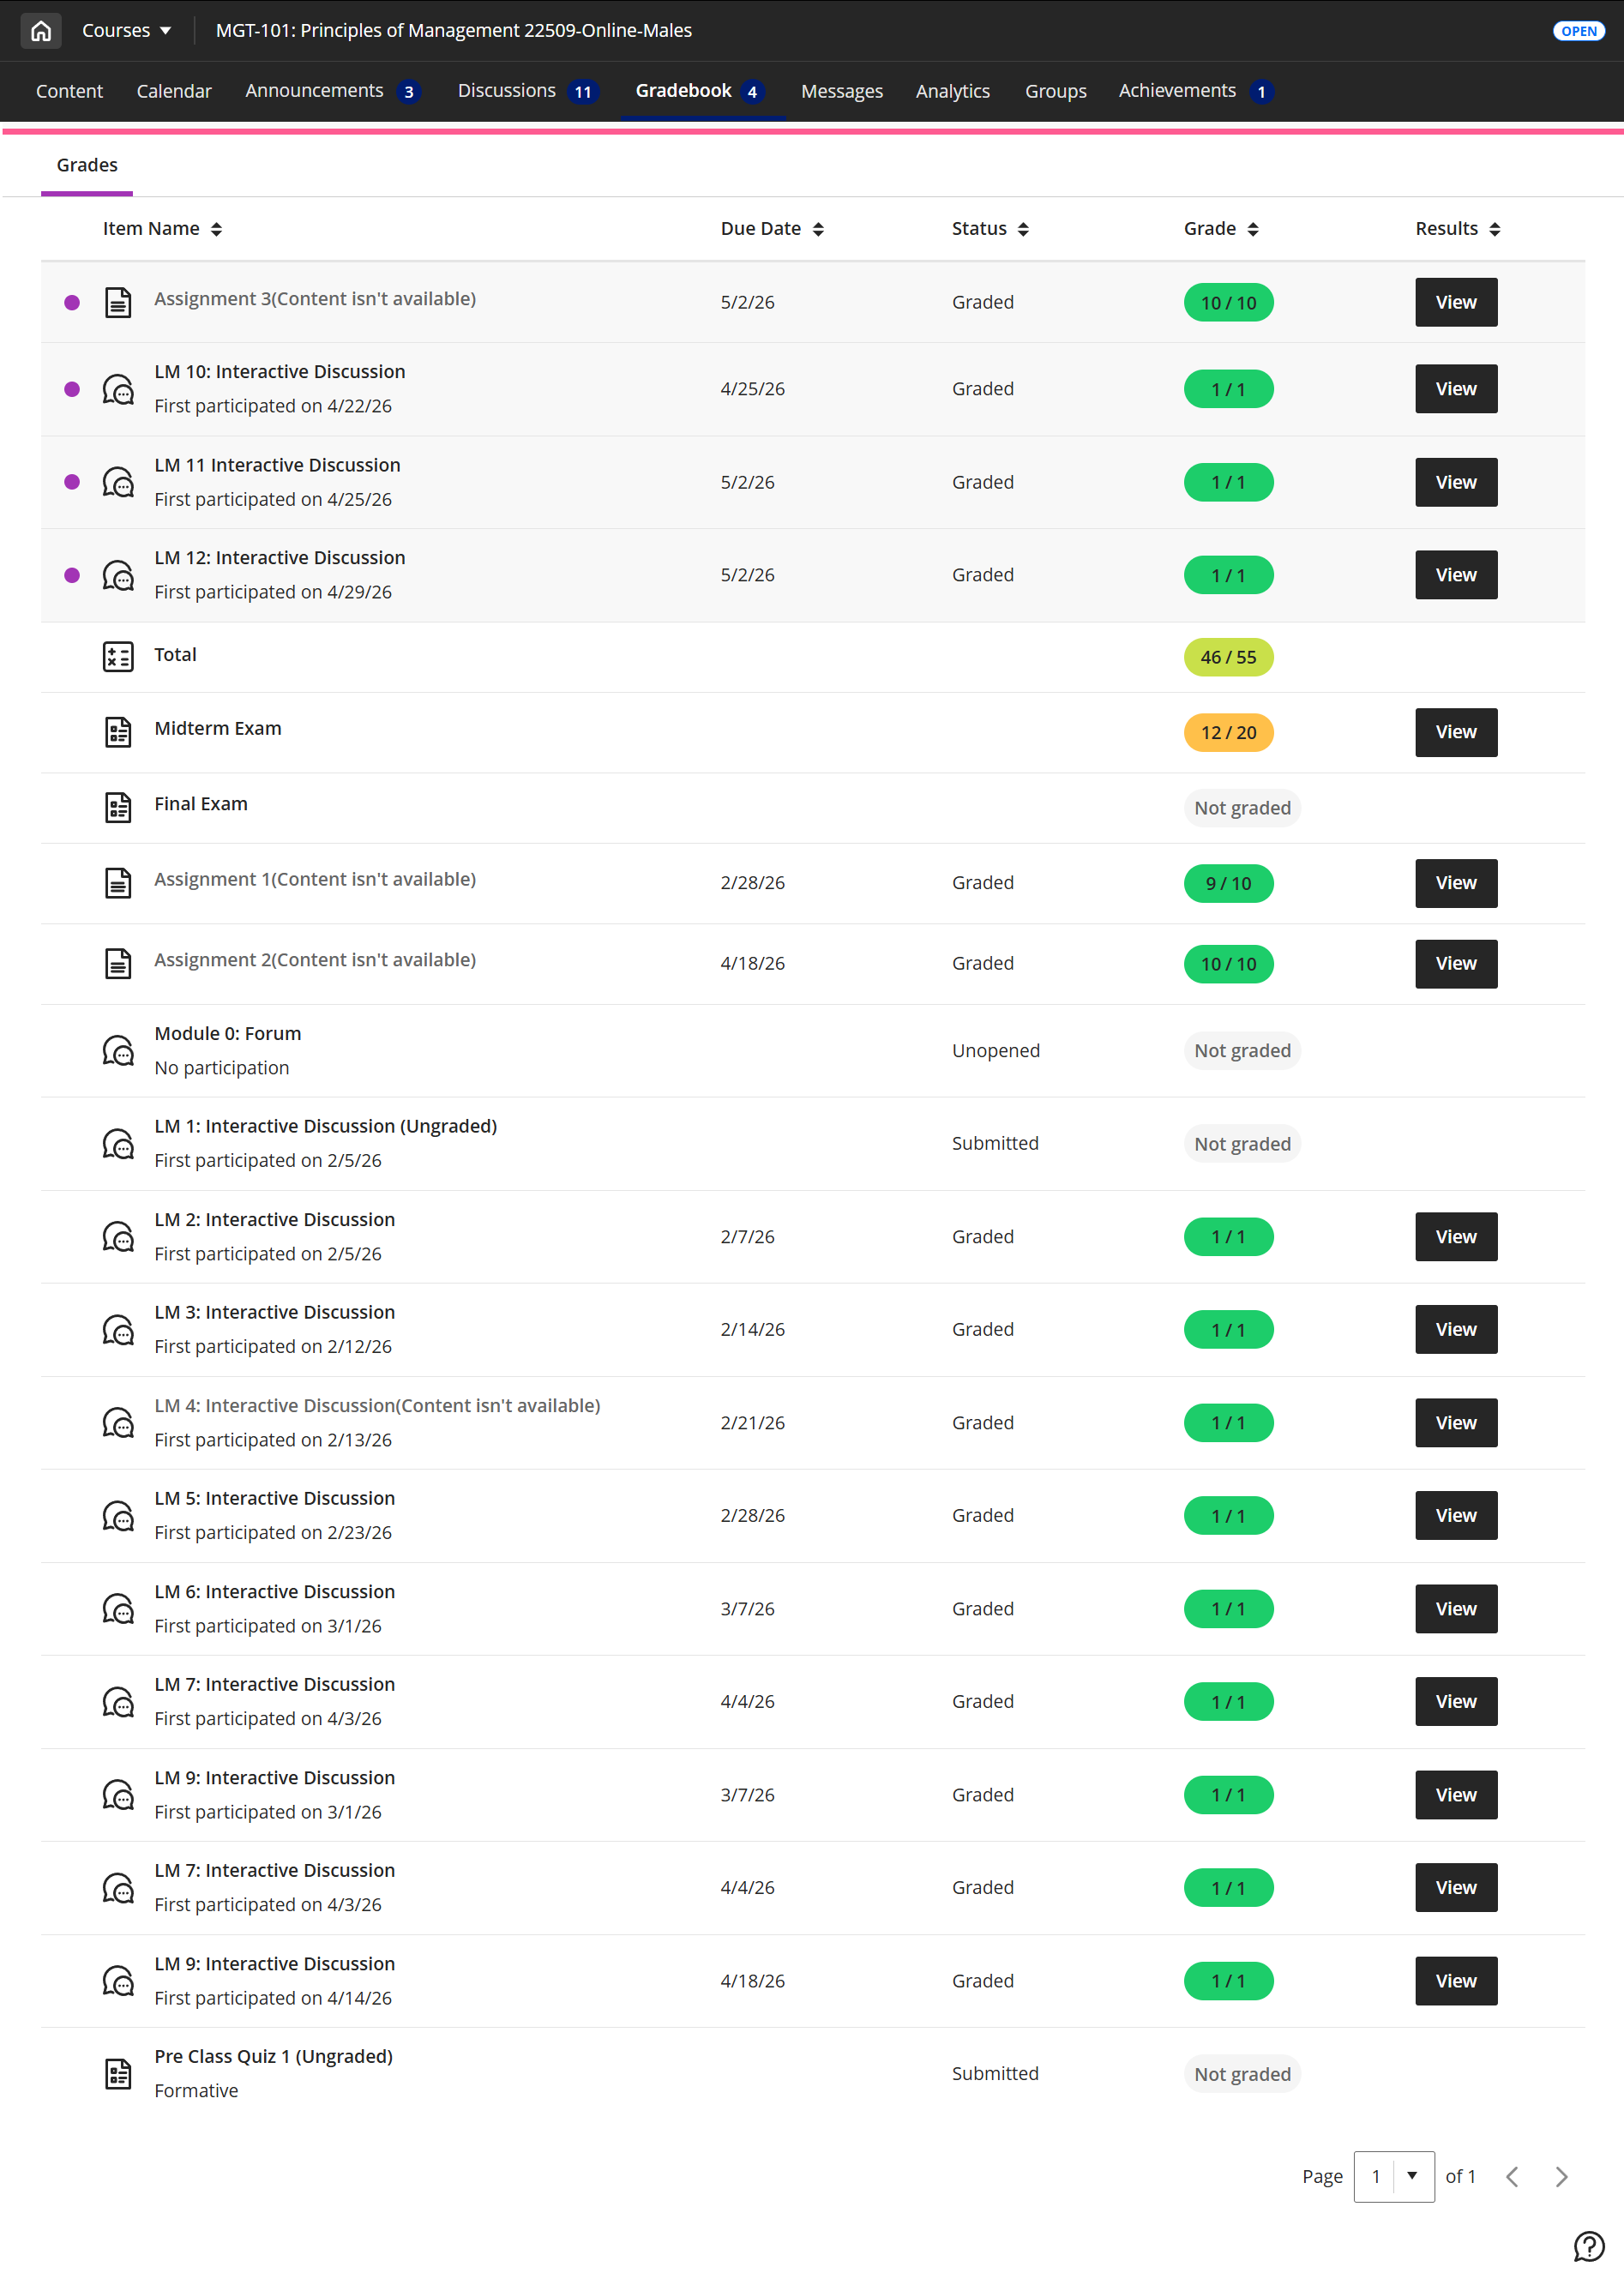This screenshot has width=1624, height=2291.
Task: Click the LM 5 discussion icon
Action: pyautogui.click(x=118, y=1515)
